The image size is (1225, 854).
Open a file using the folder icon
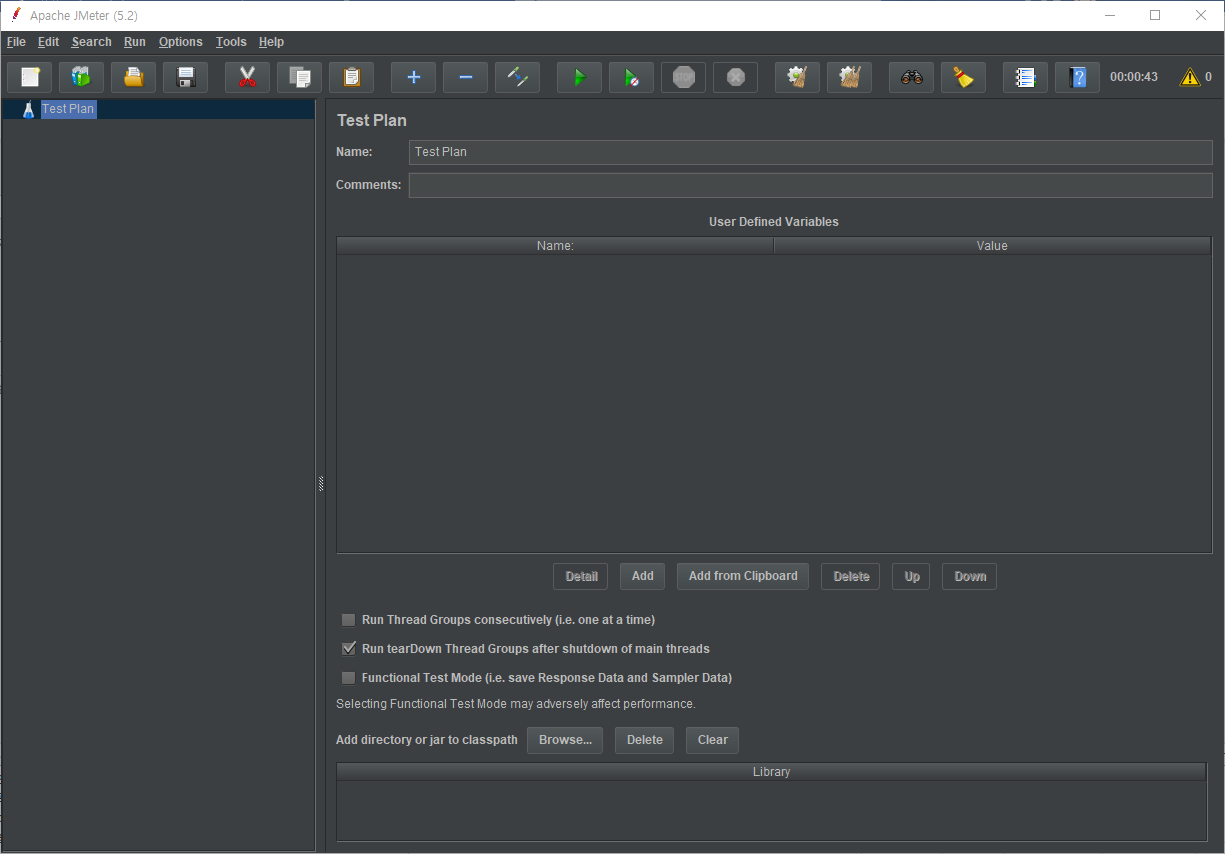134,77
